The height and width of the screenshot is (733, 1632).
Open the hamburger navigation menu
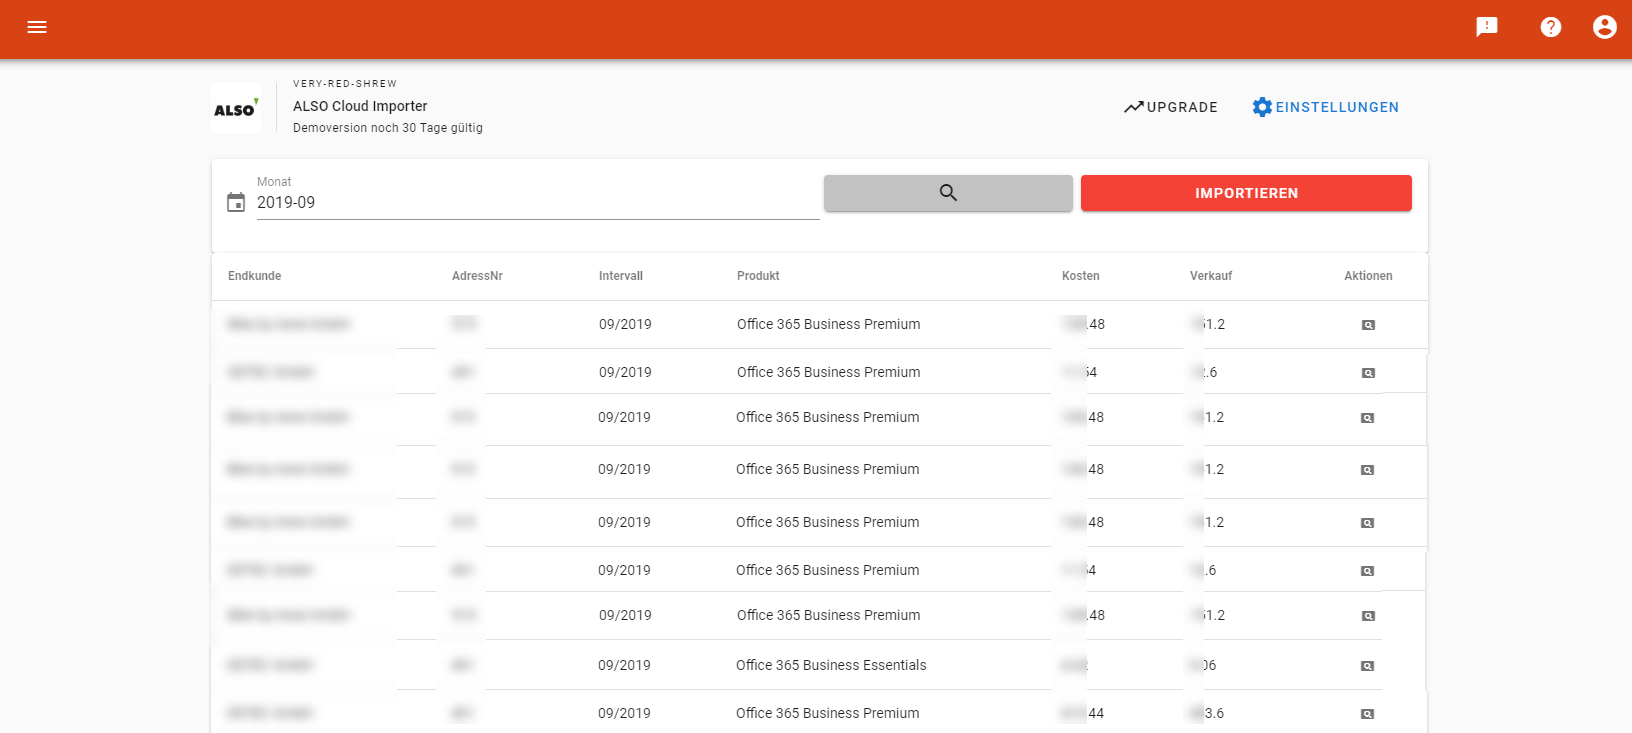37,27
